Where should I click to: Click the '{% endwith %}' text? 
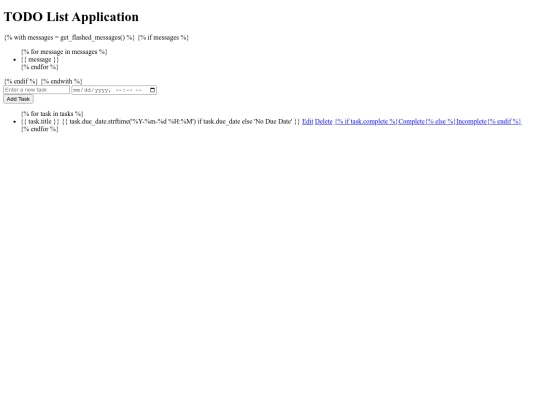click(x=61, y=82)
